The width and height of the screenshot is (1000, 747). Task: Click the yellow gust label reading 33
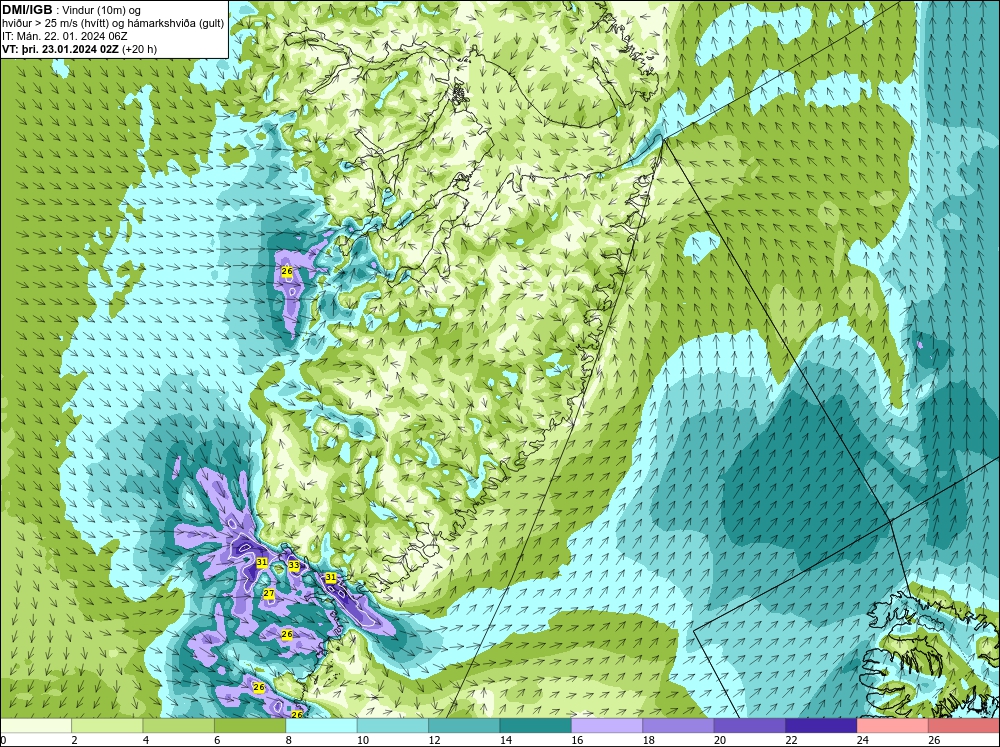tap(294, 565)
